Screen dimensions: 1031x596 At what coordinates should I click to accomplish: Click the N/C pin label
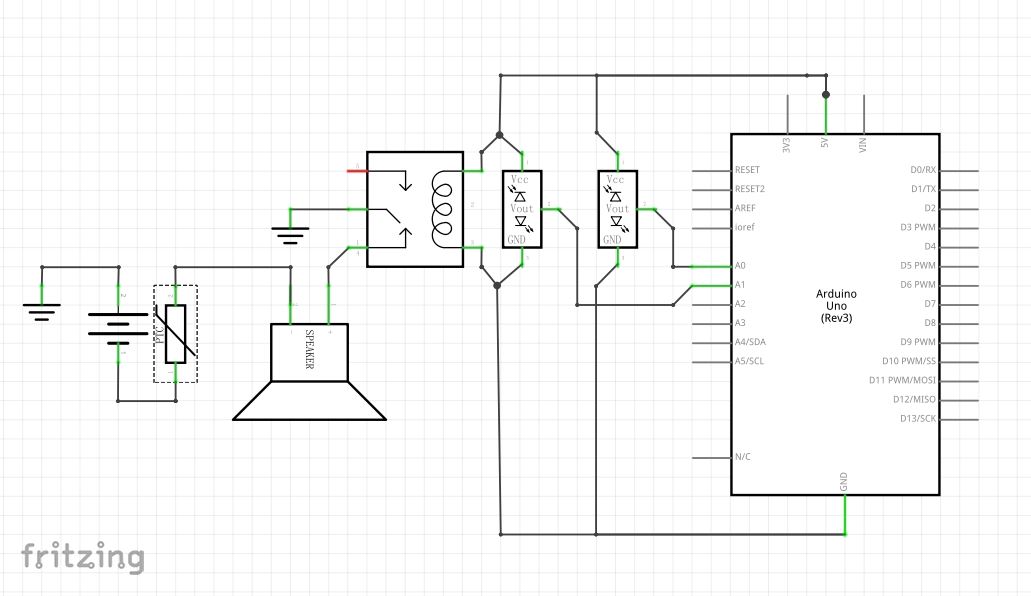(x=742, y=457)
